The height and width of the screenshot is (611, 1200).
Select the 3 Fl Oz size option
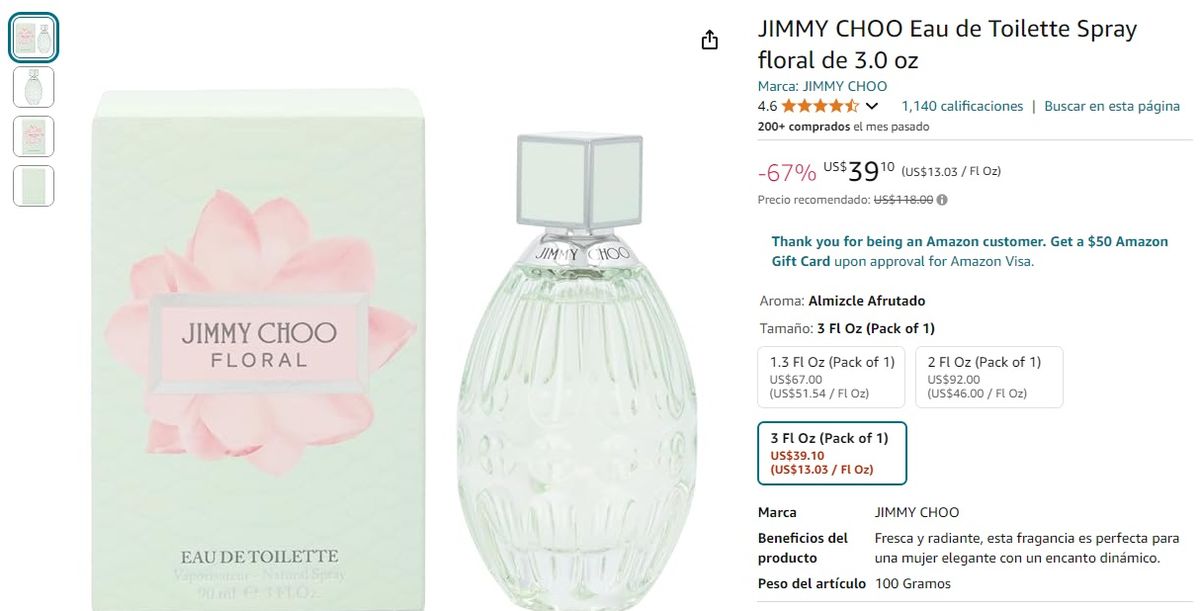click(x=832, y=453)
